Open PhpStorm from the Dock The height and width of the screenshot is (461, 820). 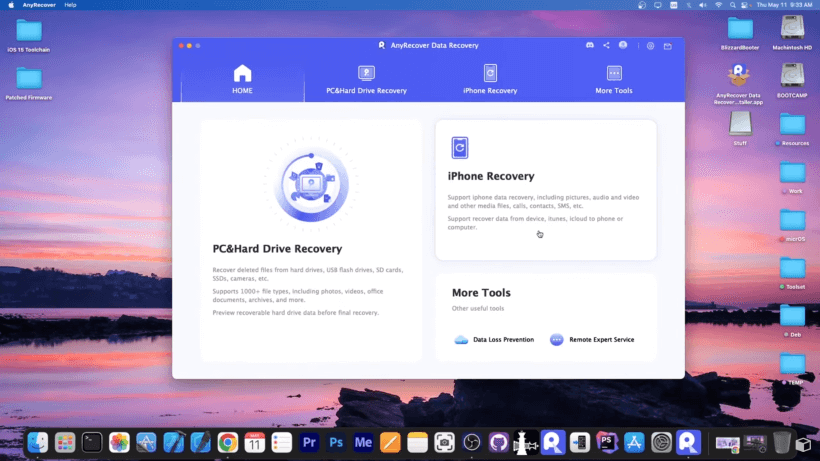click(x=607, y=443)
